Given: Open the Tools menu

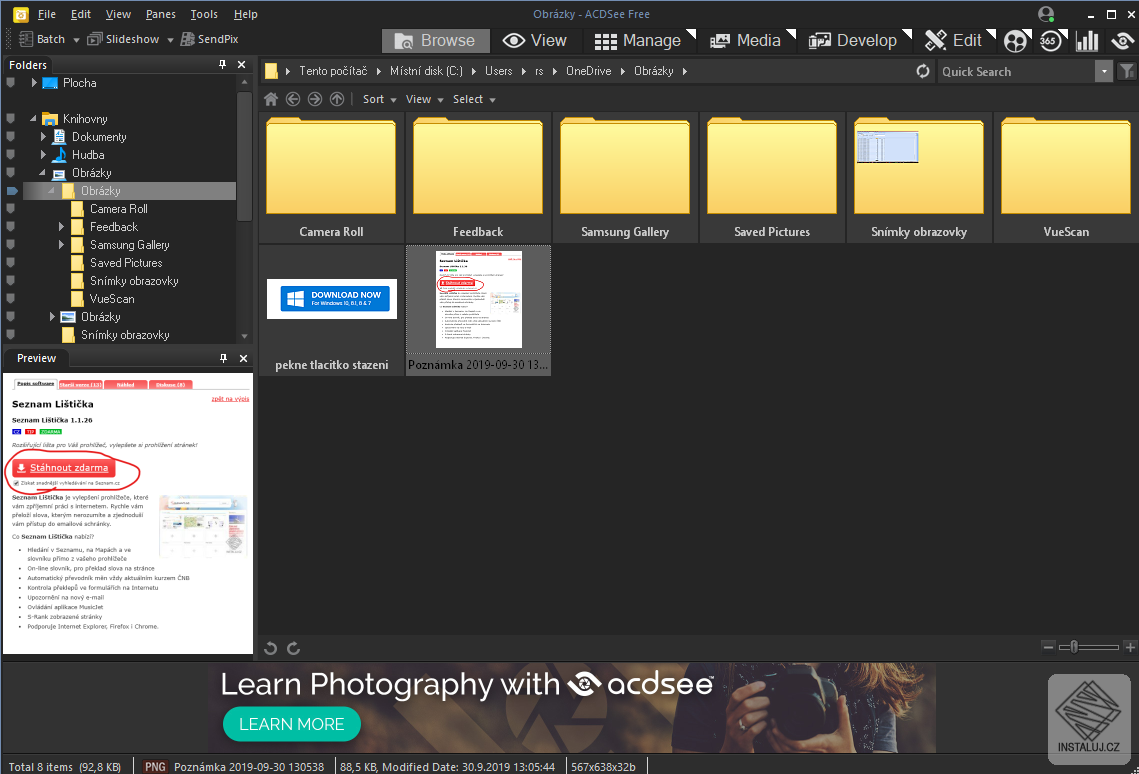Looking at the screenshot, I should 204,14.
